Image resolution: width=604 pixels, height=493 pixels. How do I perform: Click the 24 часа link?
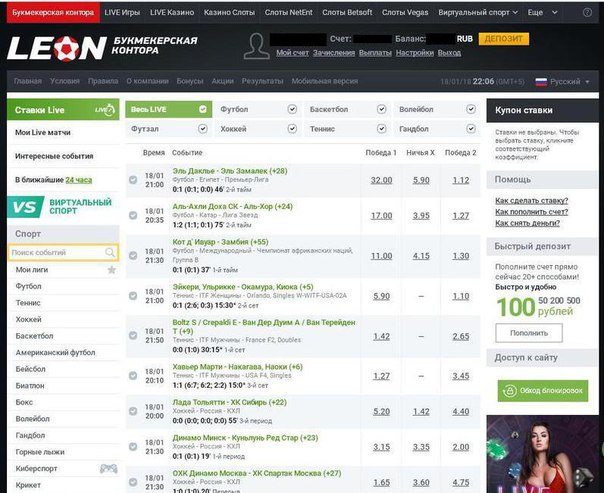pos(79,180)
